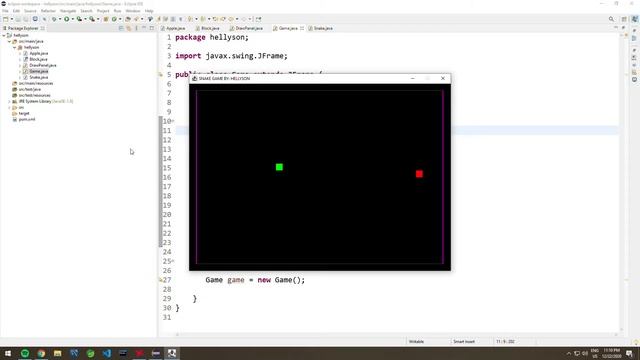Click the Debug bug icon in toolbar
640x360 pixels.
coord(54,19)
